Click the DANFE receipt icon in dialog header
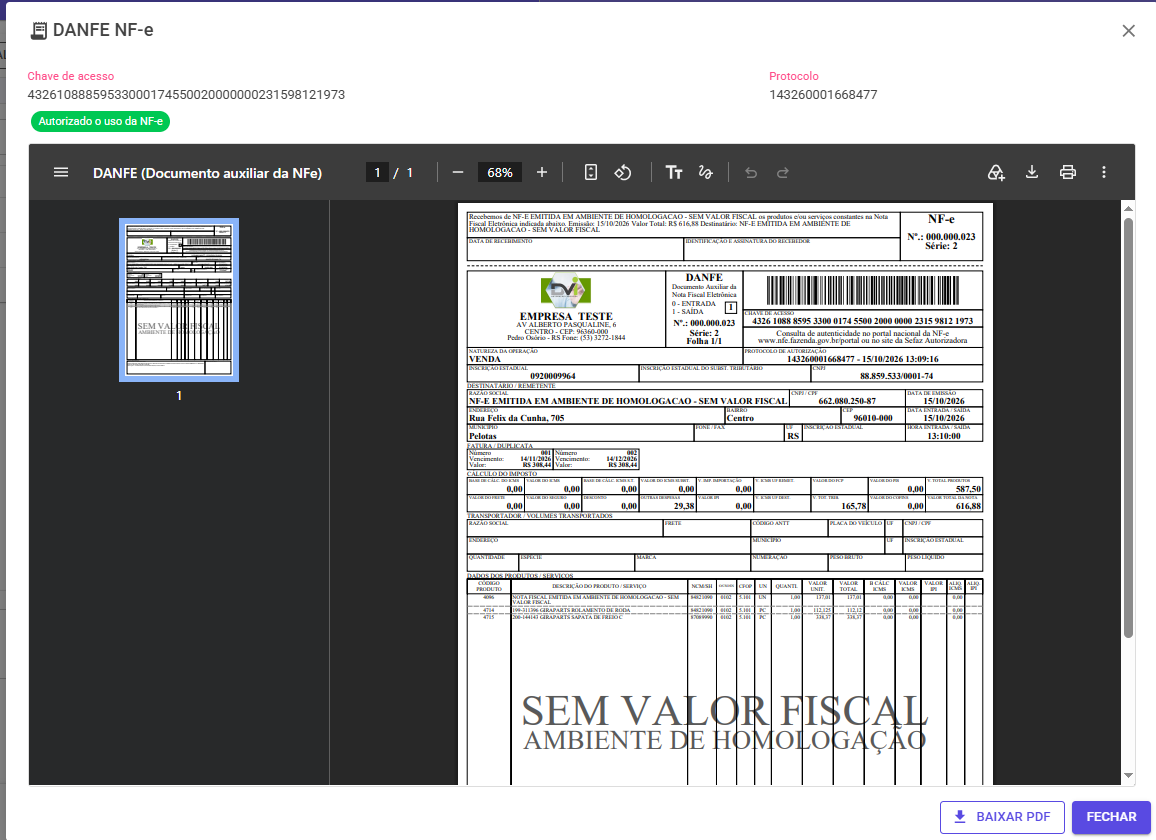Screen dimensions: 1156x840 coord(38,31)
